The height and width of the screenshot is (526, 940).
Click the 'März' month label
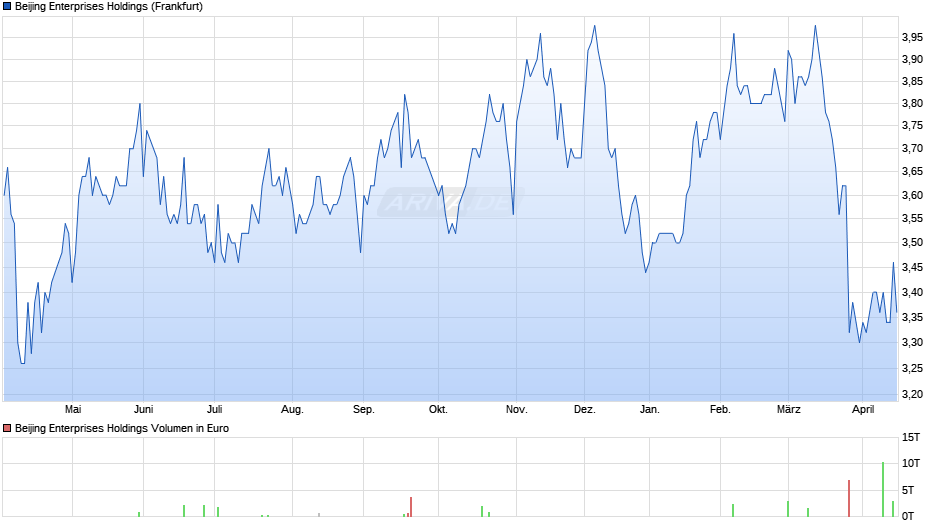coord(788,409)
